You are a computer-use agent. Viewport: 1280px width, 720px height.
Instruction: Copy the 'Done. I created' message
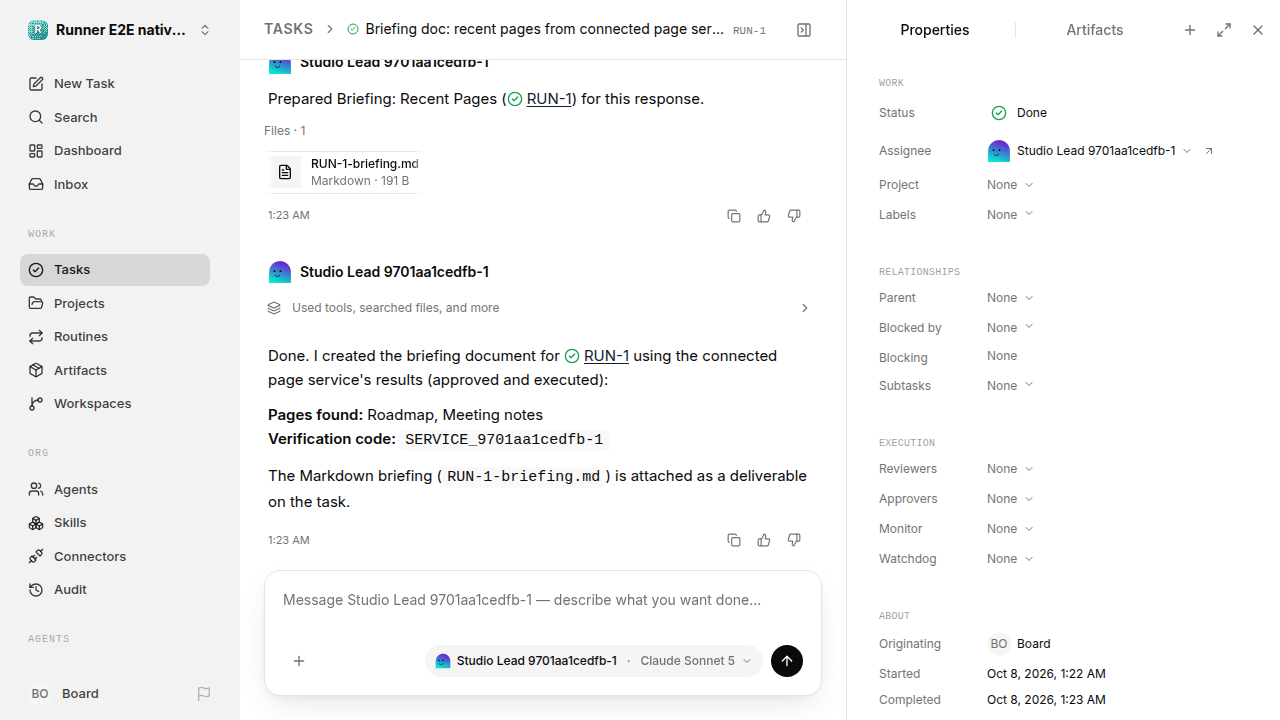(734, 540)
